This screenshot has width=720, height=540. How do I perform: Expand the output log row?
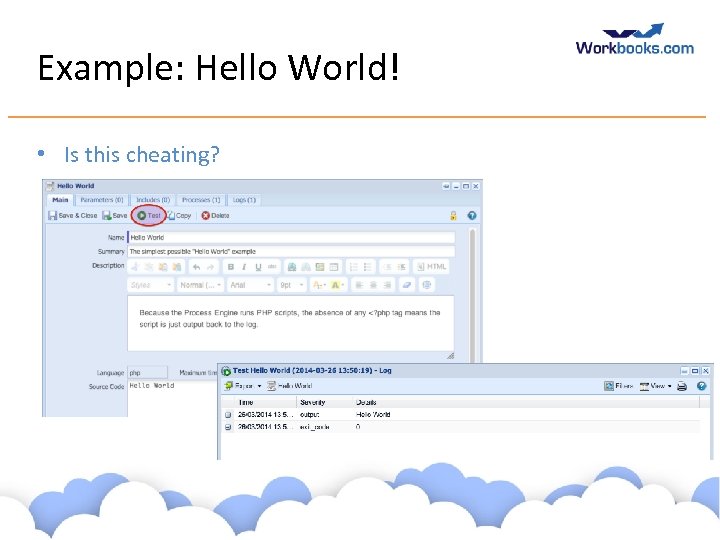(x=228, y=414)
